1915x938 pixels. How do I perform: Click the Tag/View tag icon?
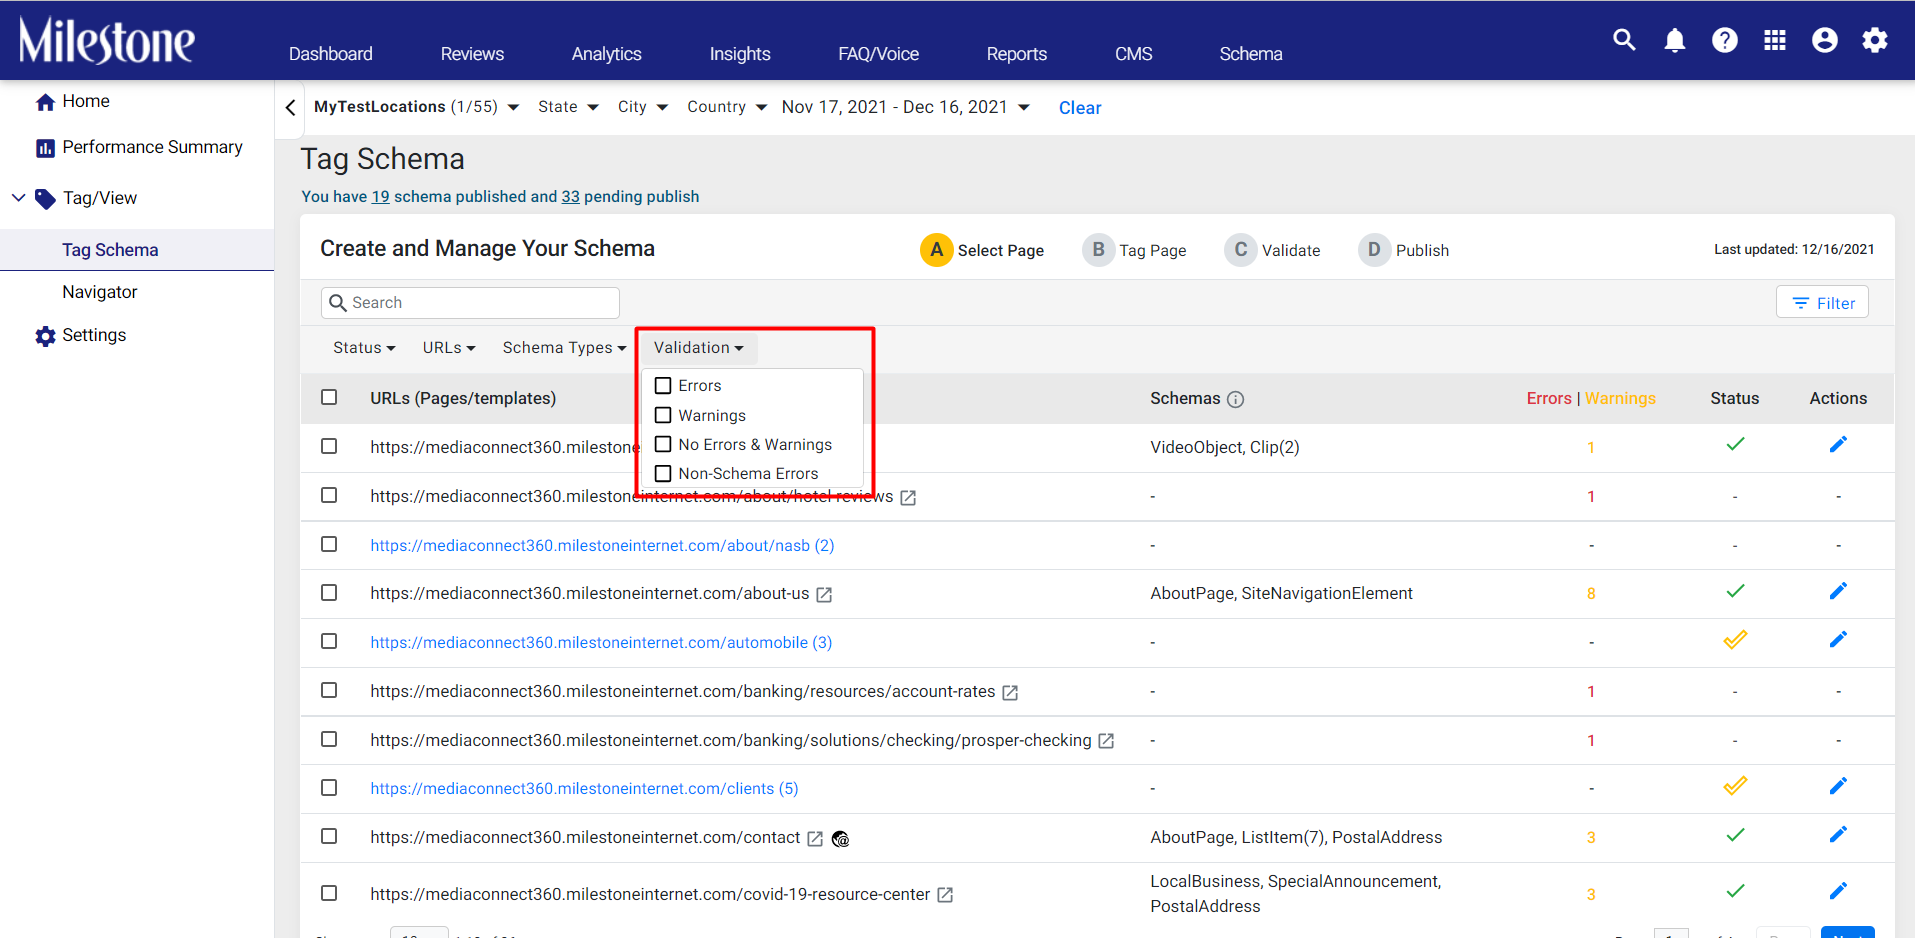point(45,199)
